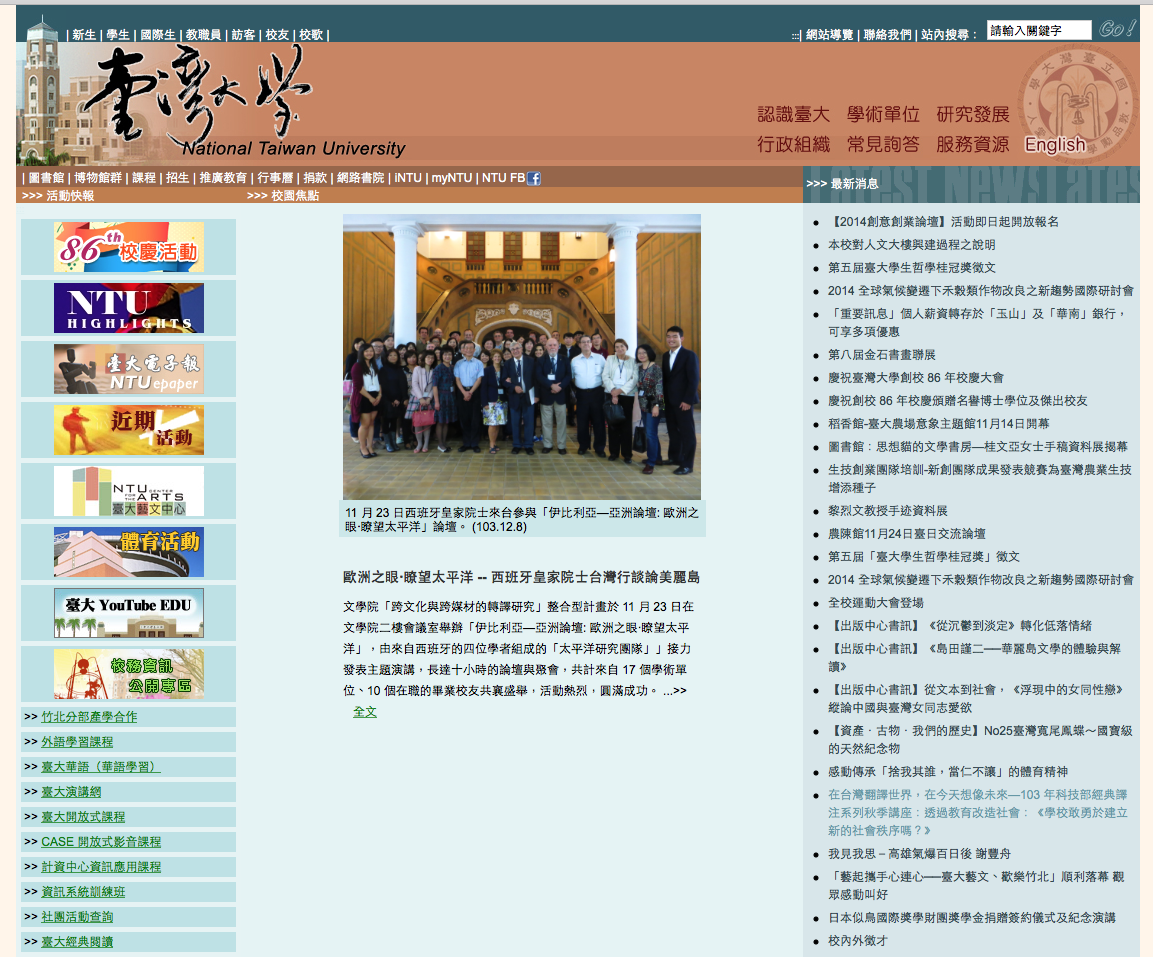Open the 臺大藝文中心 banner
The image size is (1153, 957).
(128, 491)
